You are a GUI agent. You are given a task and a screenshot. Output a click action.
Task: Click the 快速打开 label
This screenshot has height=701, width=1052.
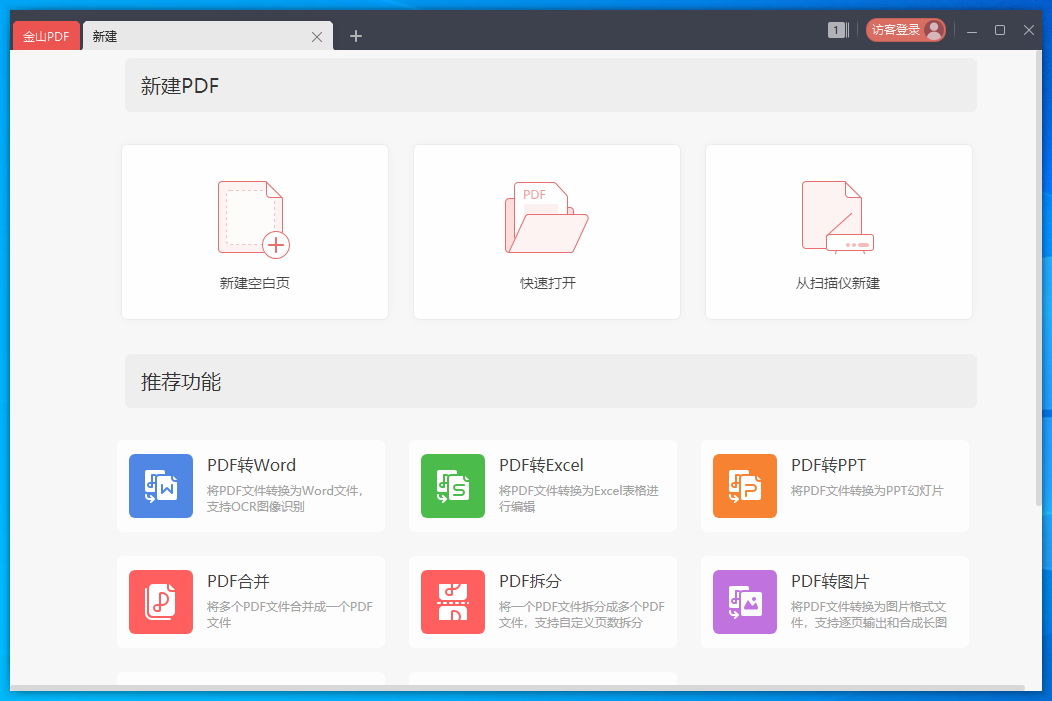tap(547, 283)
